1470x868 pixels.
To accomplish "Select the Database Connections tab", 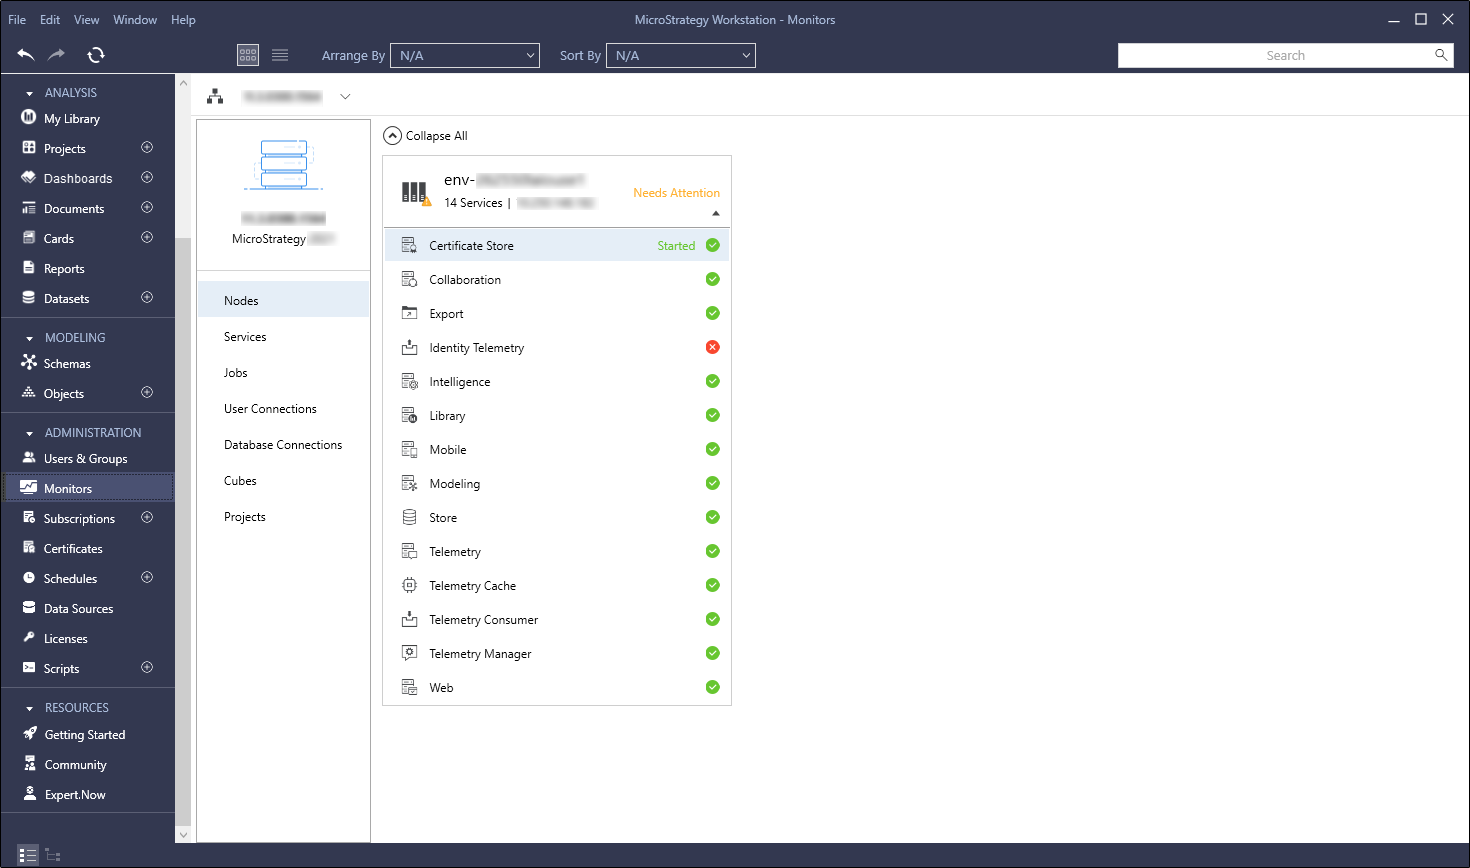I will pyautogui.click(x=283, y=445).
